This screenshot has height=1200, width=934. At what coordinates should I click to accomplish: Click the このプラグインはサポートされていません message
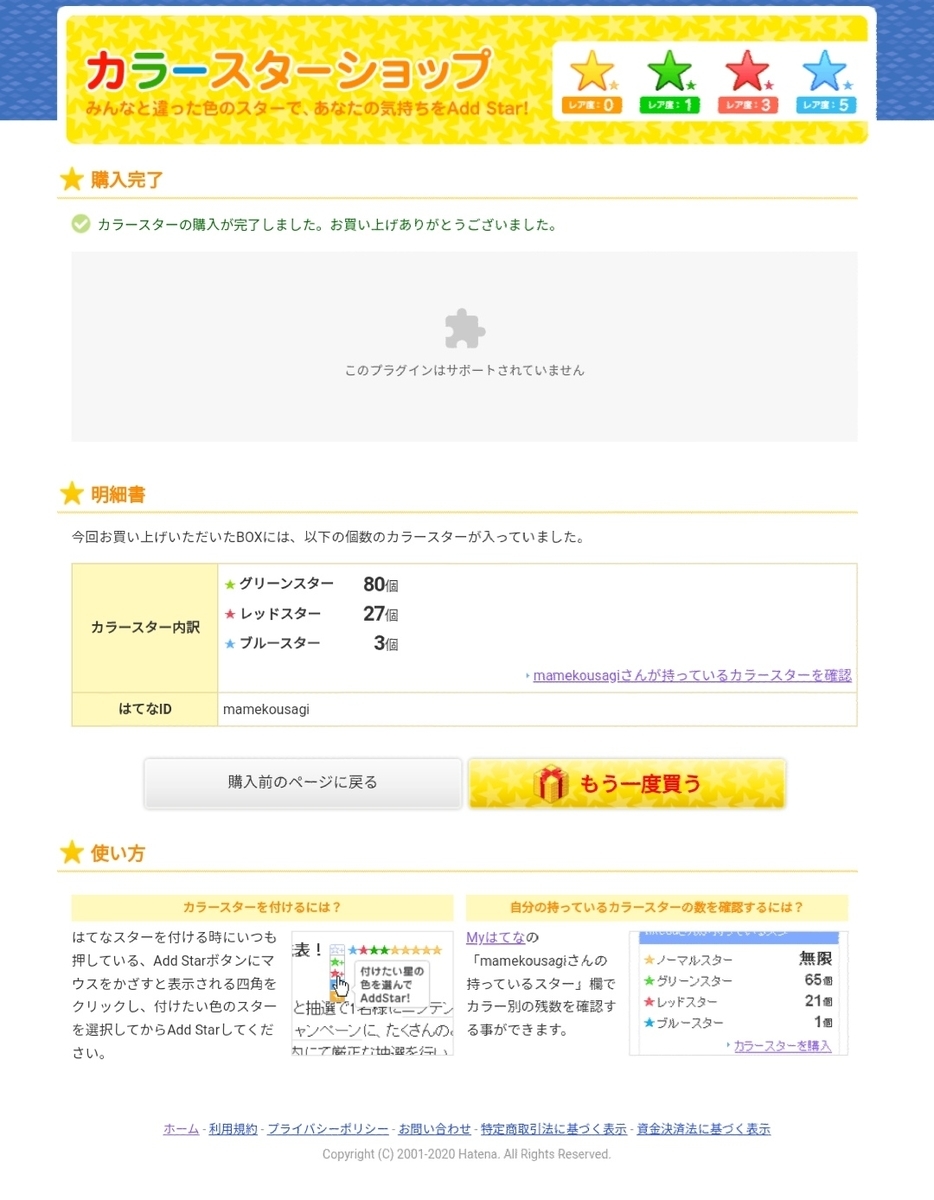point(464,370)
